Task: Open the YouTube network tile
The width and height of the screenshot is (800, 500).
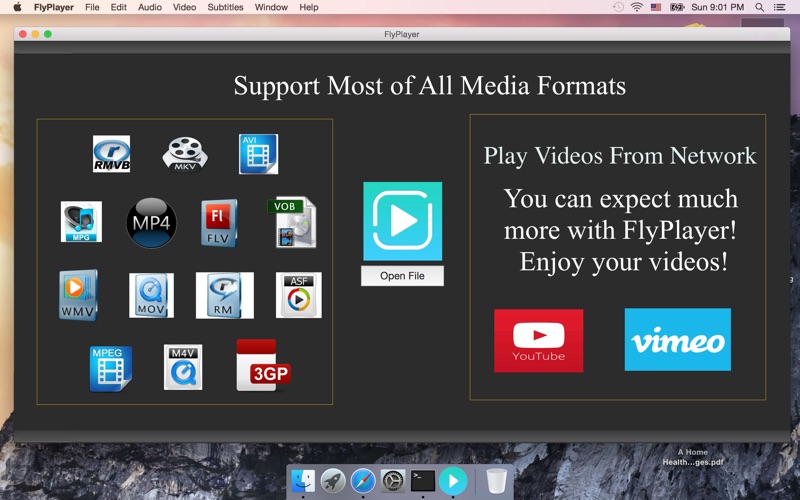Action: pyautogui.click(x=538, y=340)
